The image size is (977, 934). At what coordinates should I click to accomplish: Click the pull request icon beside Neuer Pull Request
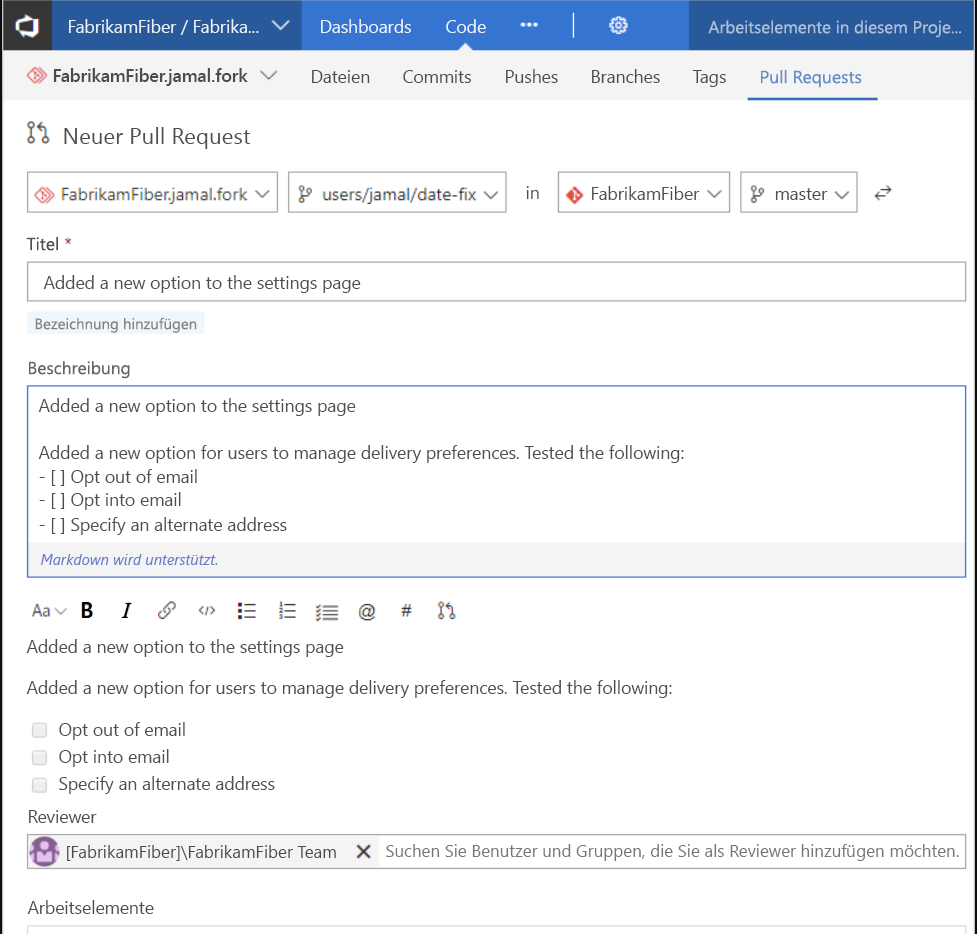(x=38, y=133)
